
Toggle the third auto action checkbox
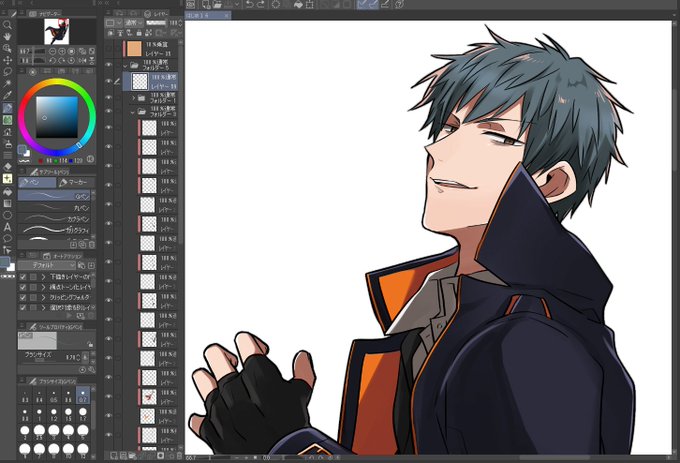[23, 298]
